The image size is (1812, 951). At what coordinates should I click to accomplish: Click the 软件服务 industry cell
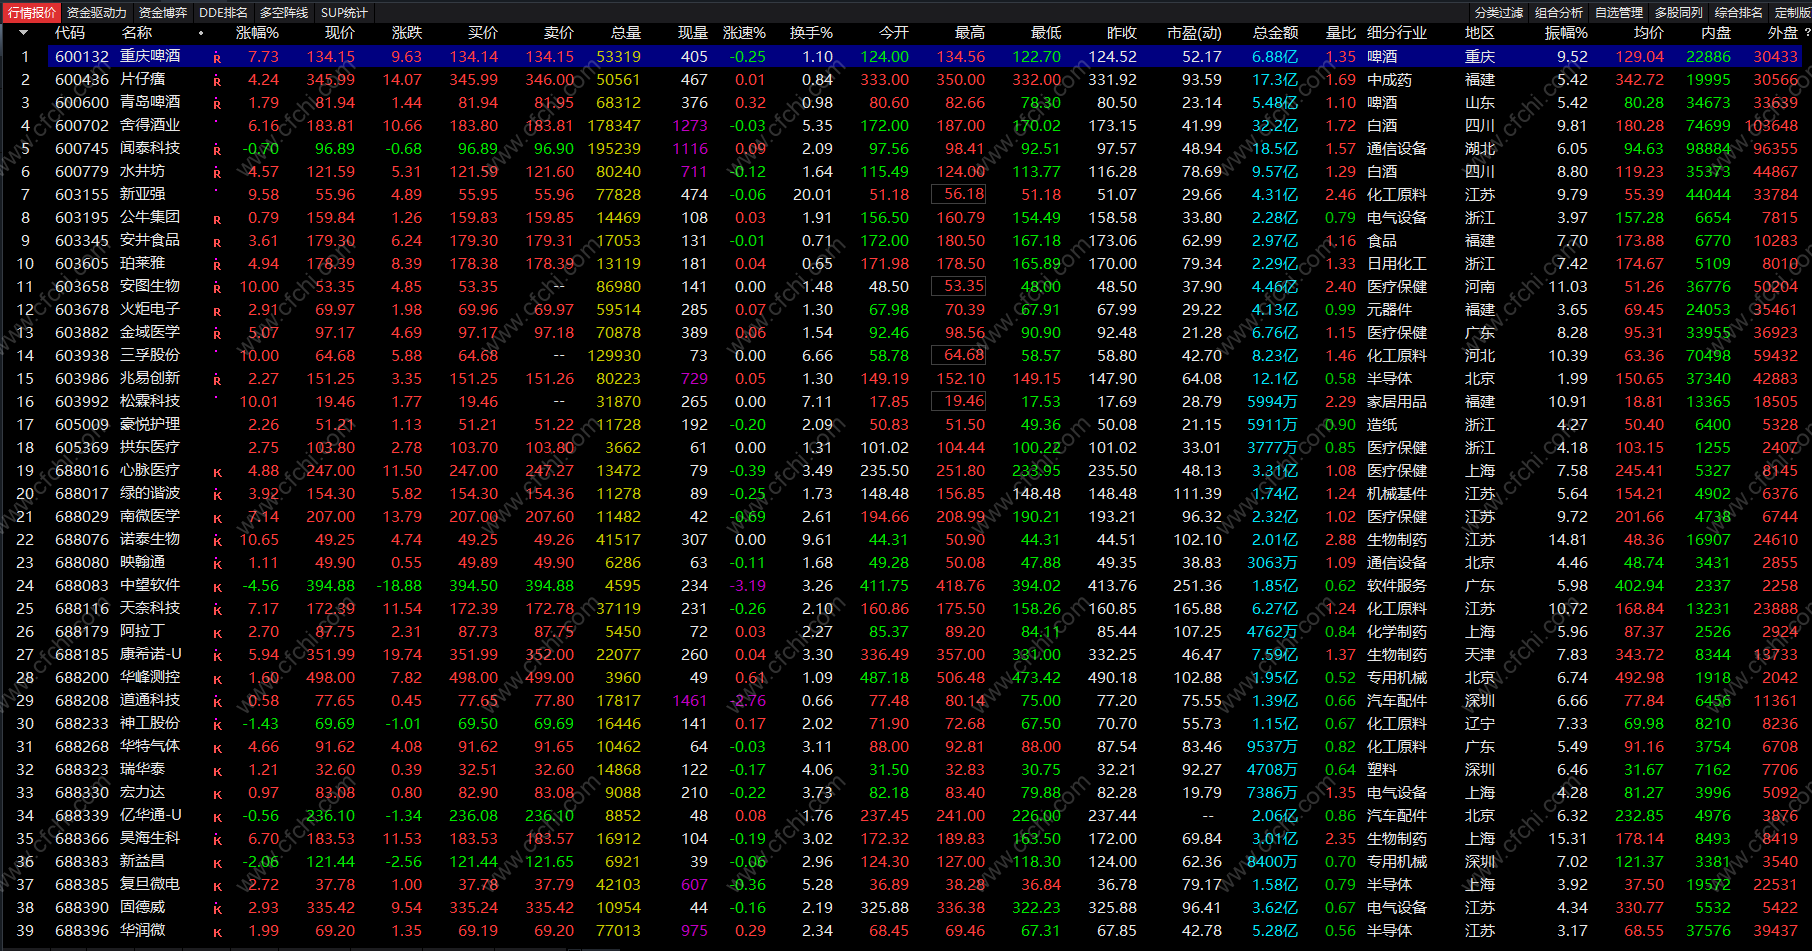[x=1397, y=586]
